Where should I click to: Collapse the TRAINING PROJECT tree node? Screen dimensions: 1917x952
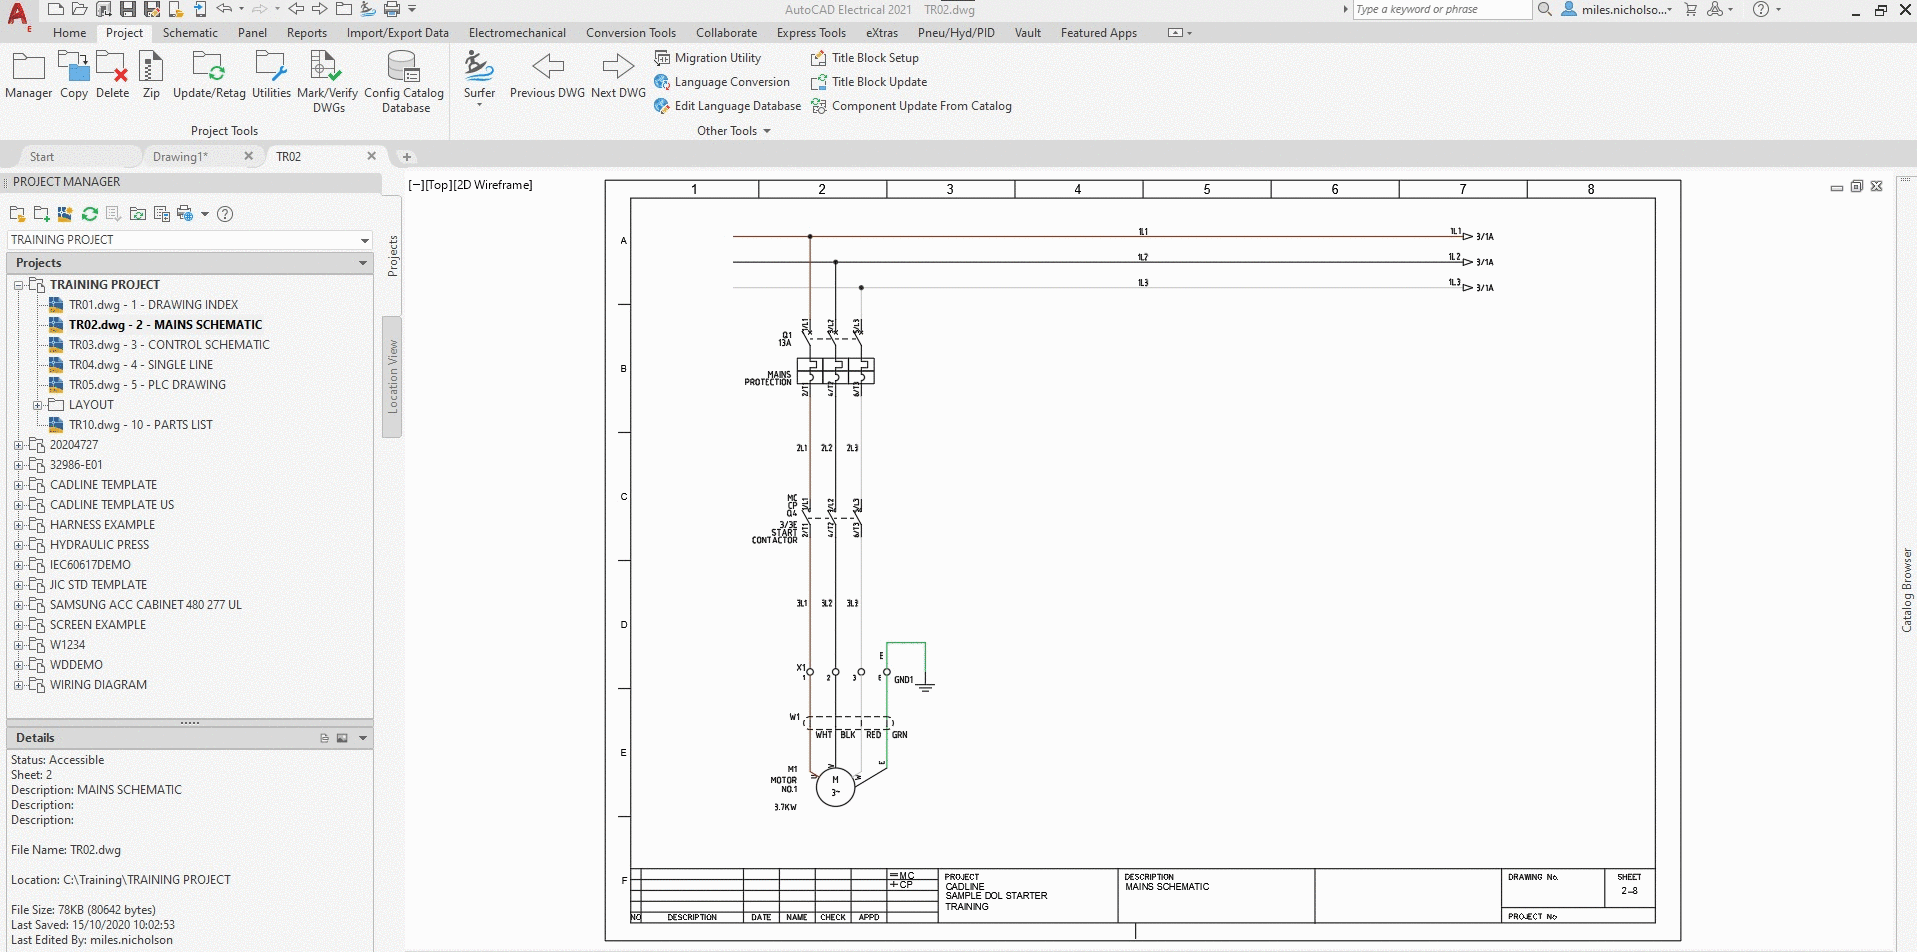point(18,285)
